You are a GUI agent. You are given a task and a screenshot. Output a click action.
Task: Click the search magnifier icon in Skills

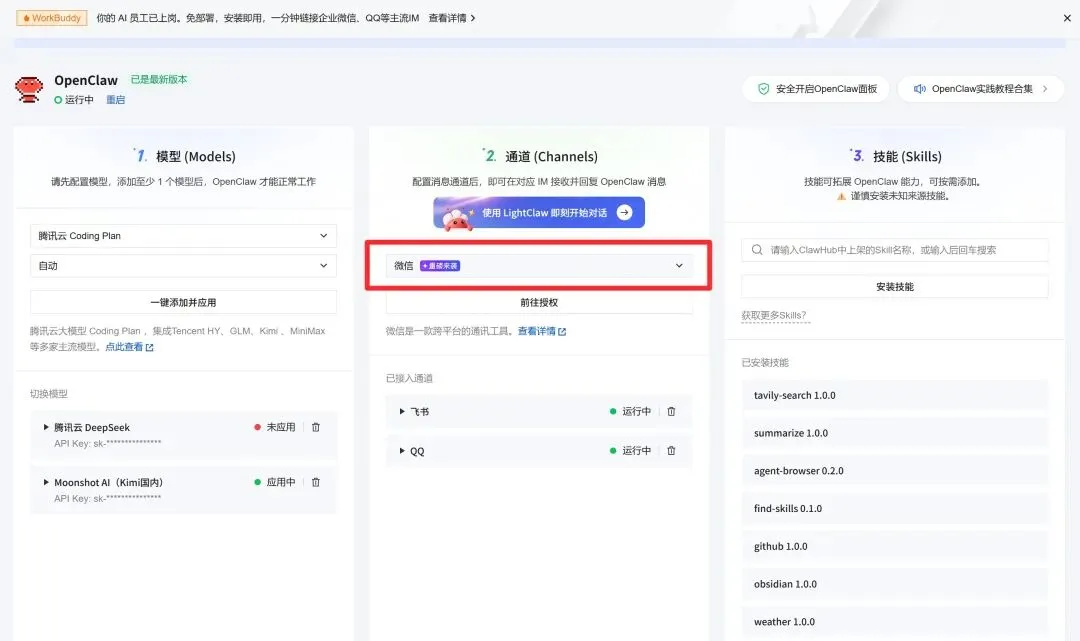[x=757, y=250]
